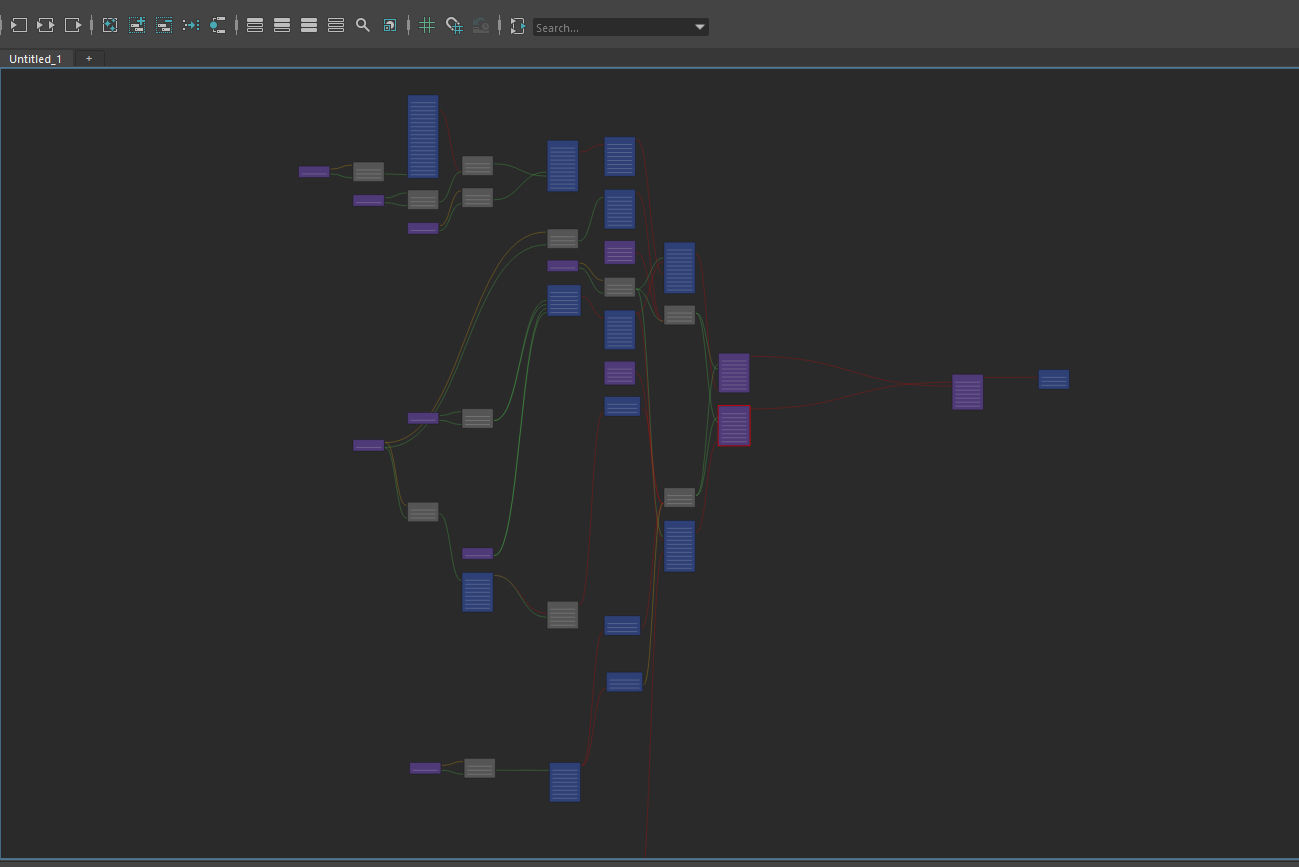Select the Untitled_1 tab
The width and height of the screenshot is (1299, 867).
pyautogui.click(x=35, y=59)
